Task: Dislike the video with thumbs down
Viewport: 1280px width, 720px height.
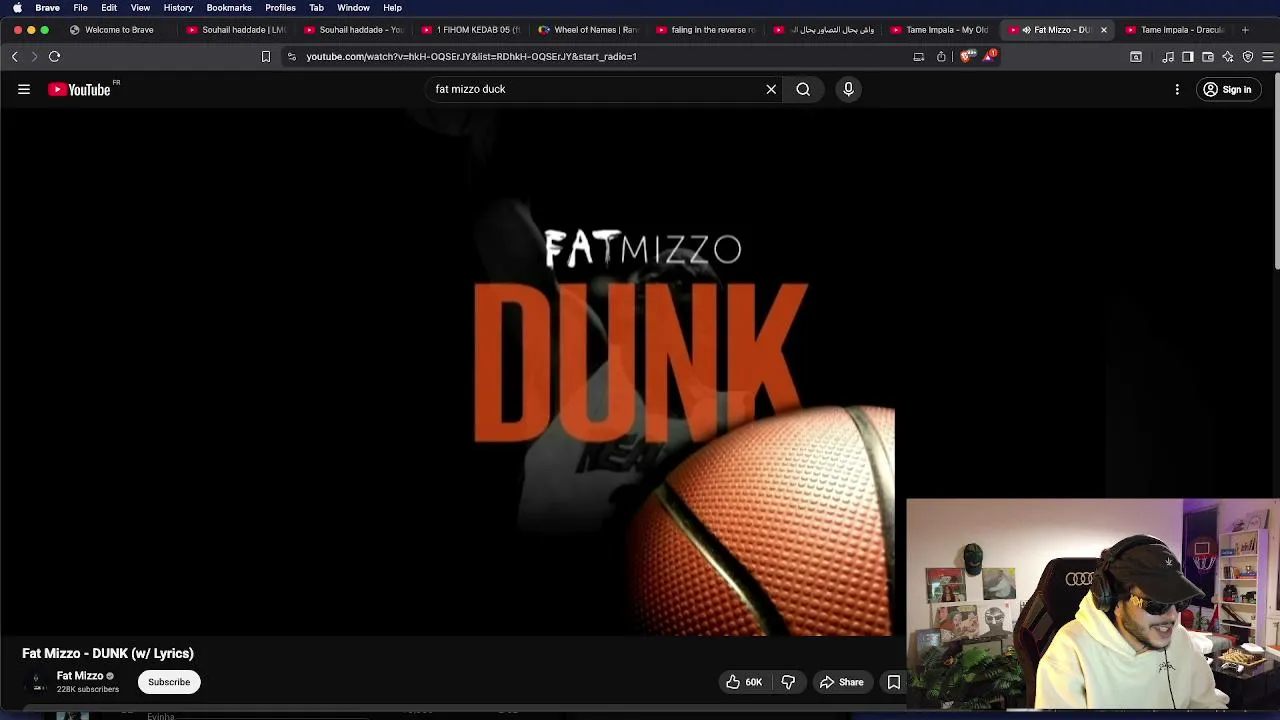Action: 788,682
